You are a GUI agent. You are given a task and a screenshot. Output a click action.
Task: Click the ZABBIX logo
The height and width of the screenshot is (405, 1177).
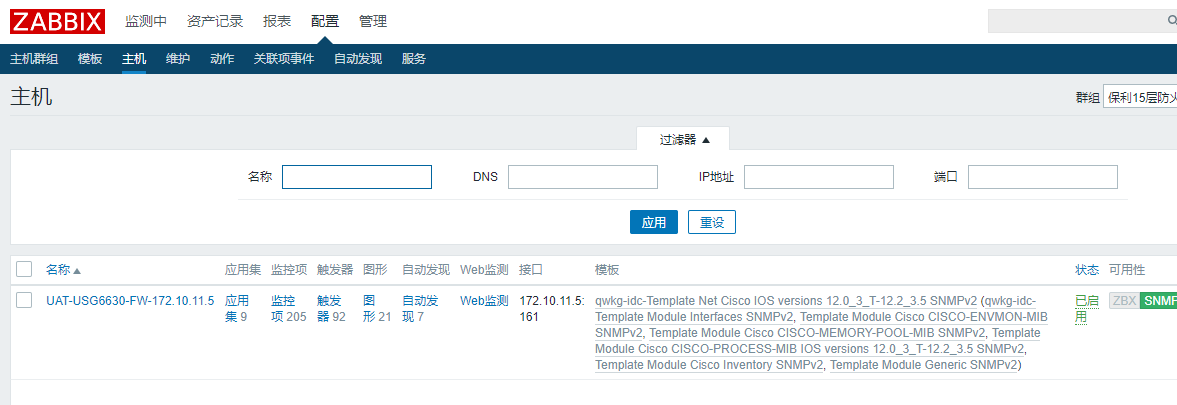click(x=57, y=22)
